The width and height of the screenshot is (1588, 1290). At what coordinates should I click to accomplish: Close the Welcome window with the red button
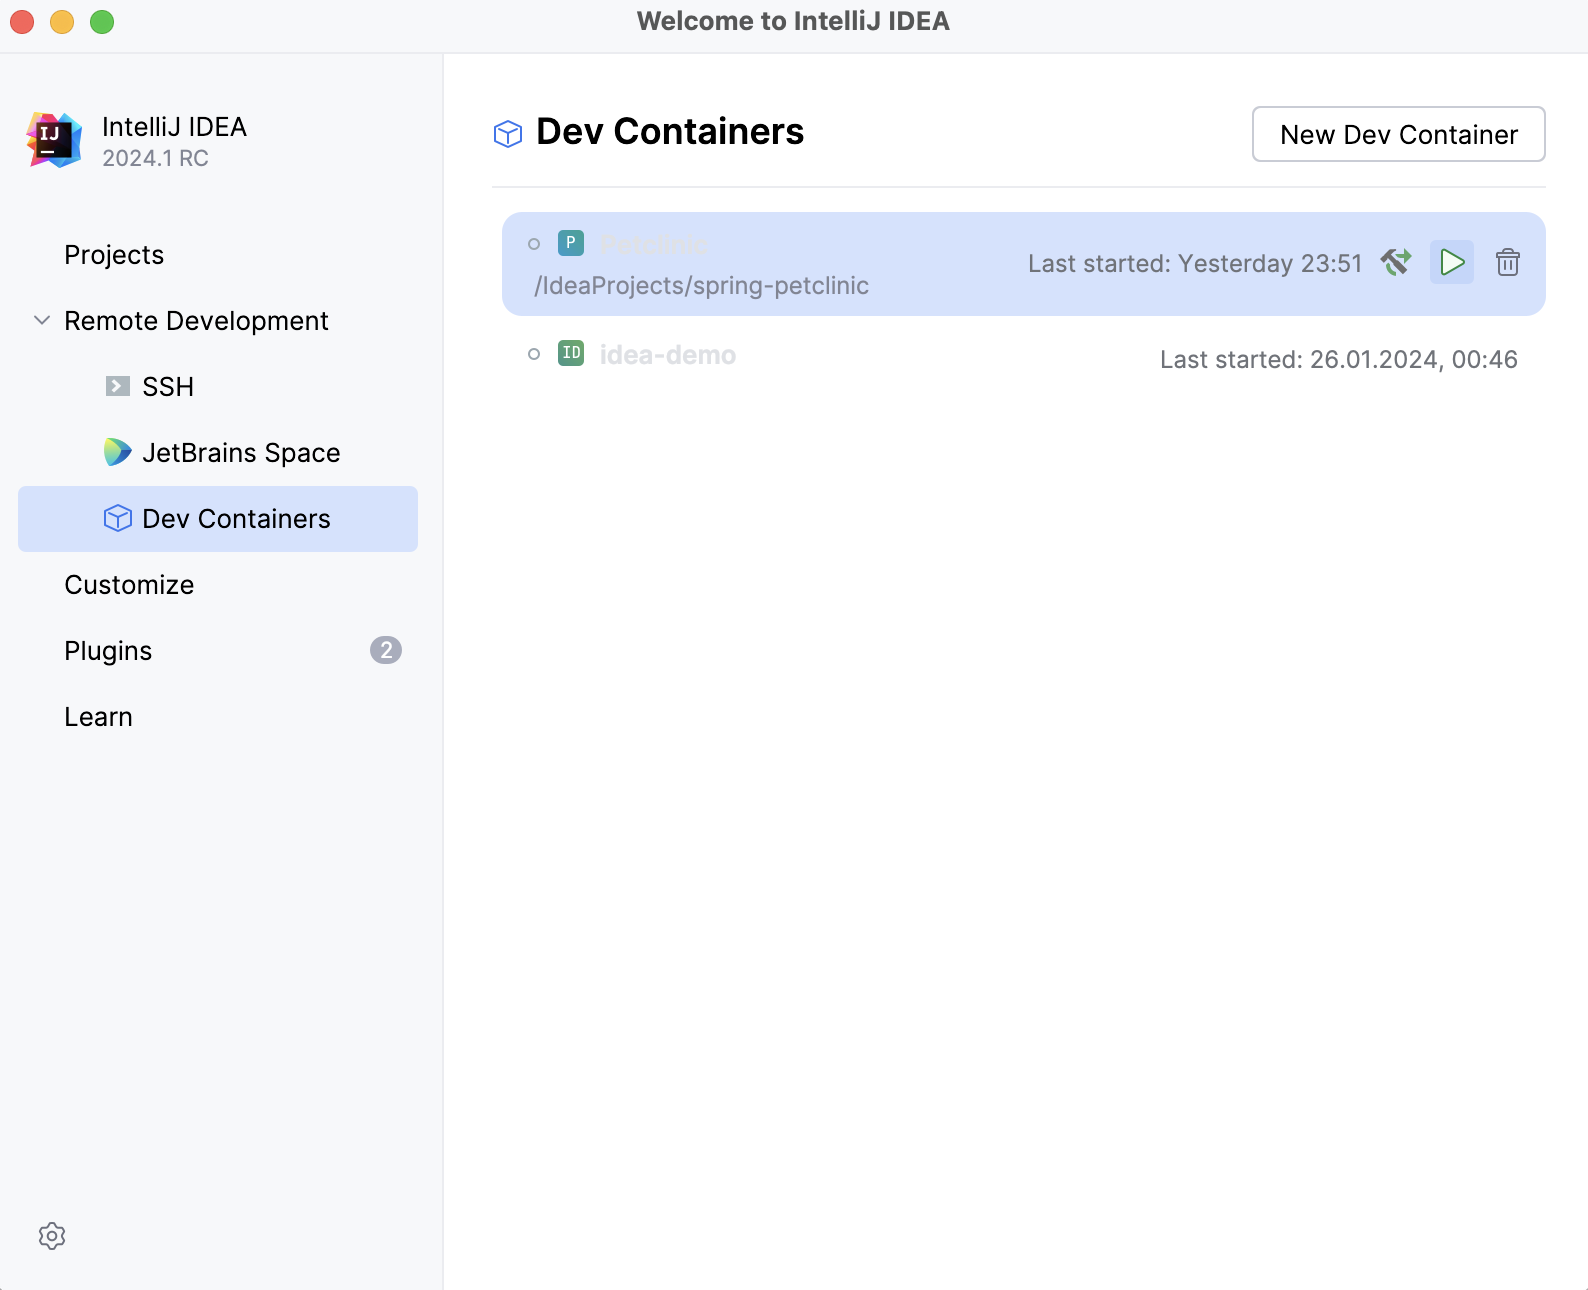[x=22, y=22]
